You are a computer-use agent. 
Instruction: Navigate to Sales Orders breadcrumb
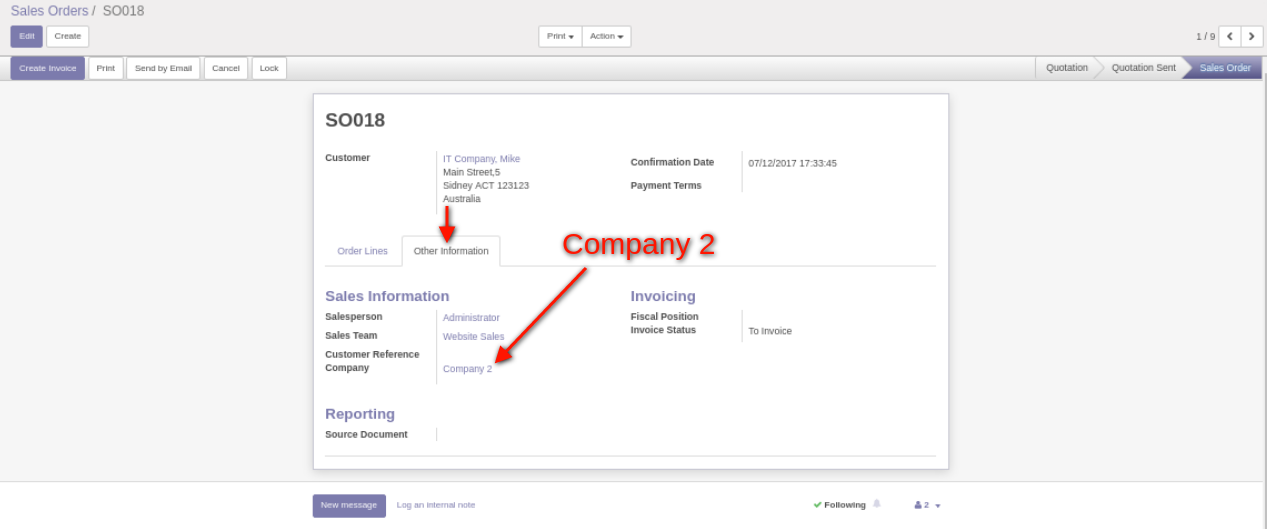tap(49, 11)
